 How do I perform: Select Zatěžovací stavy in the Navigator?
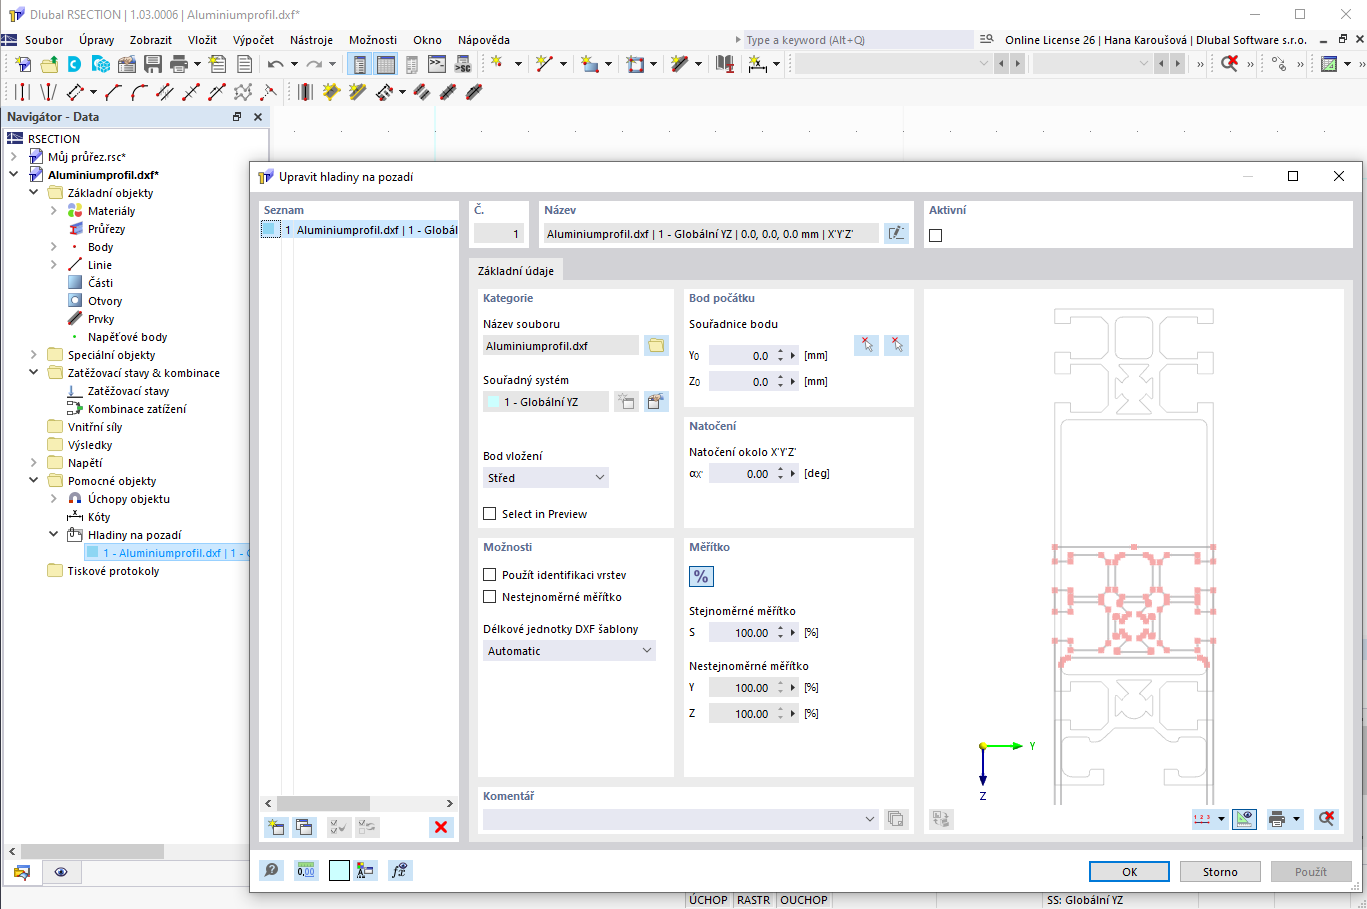(128, 391)
